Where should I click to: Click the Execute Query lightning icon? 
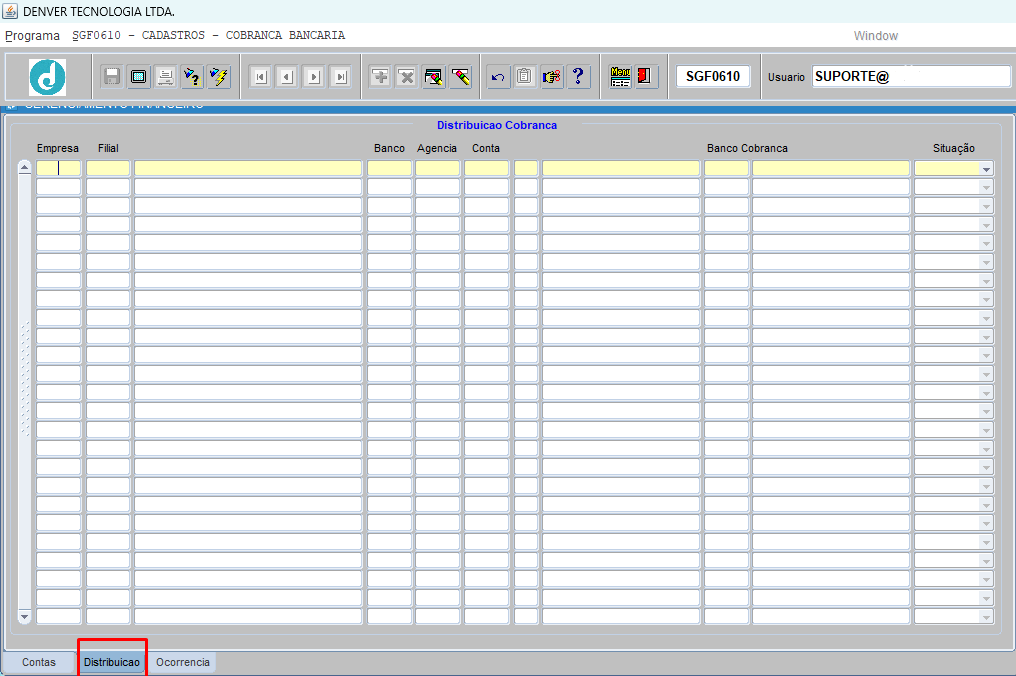tap(219, 77)
